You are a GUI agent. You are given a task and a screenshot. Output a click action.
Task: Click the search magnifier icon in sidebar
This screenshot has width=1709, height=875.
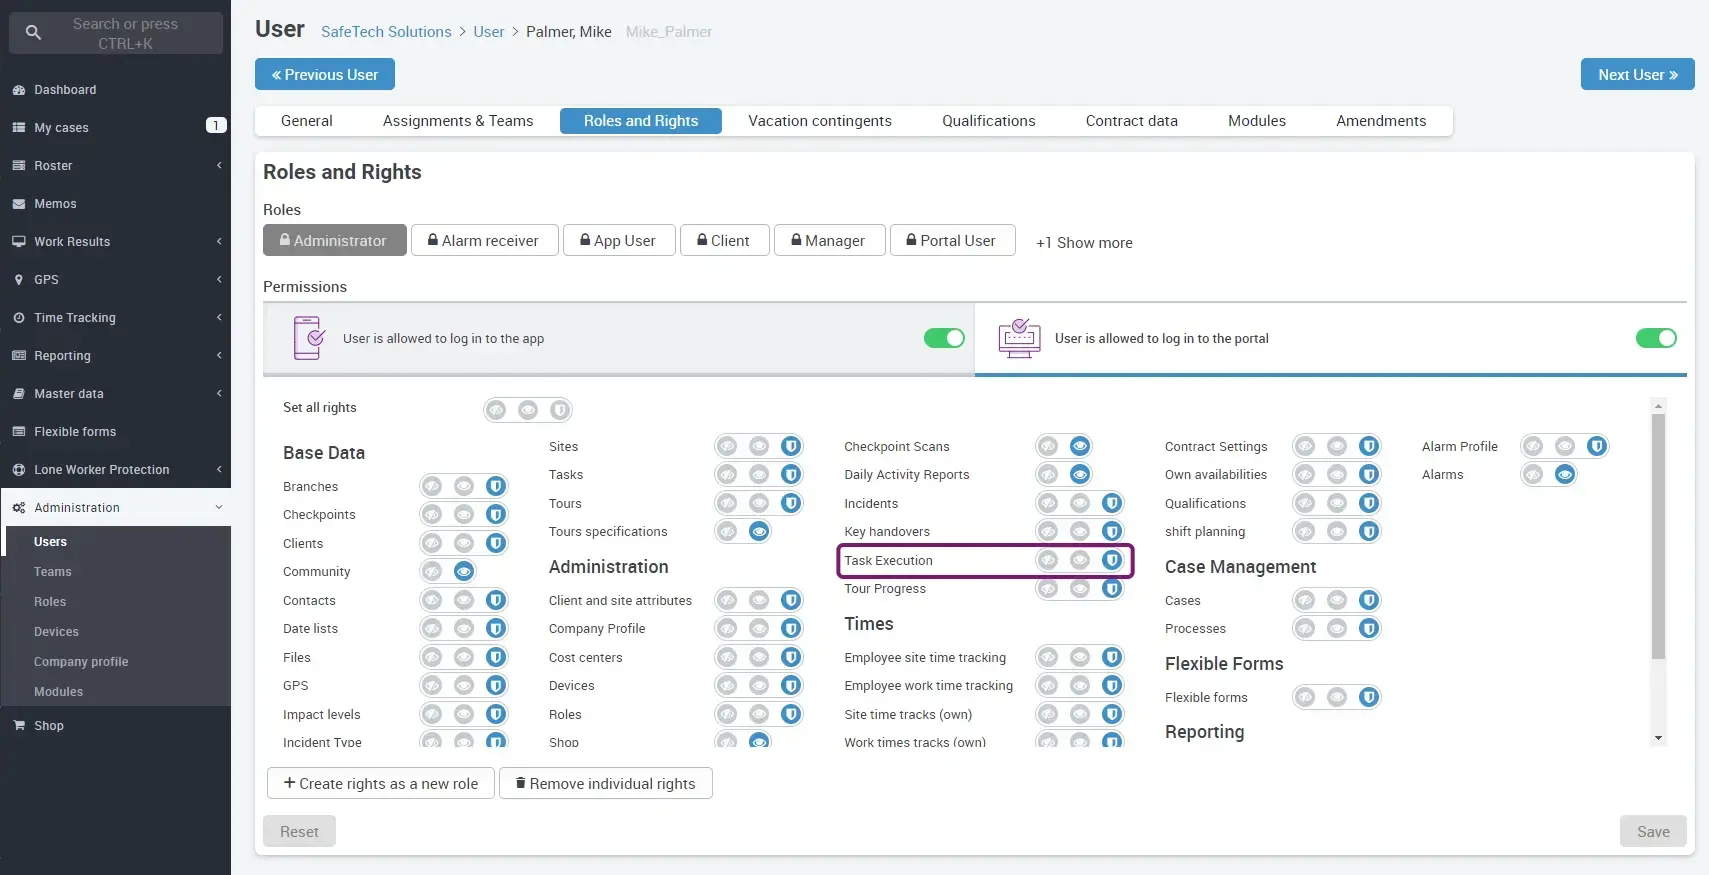click(33, 33)
